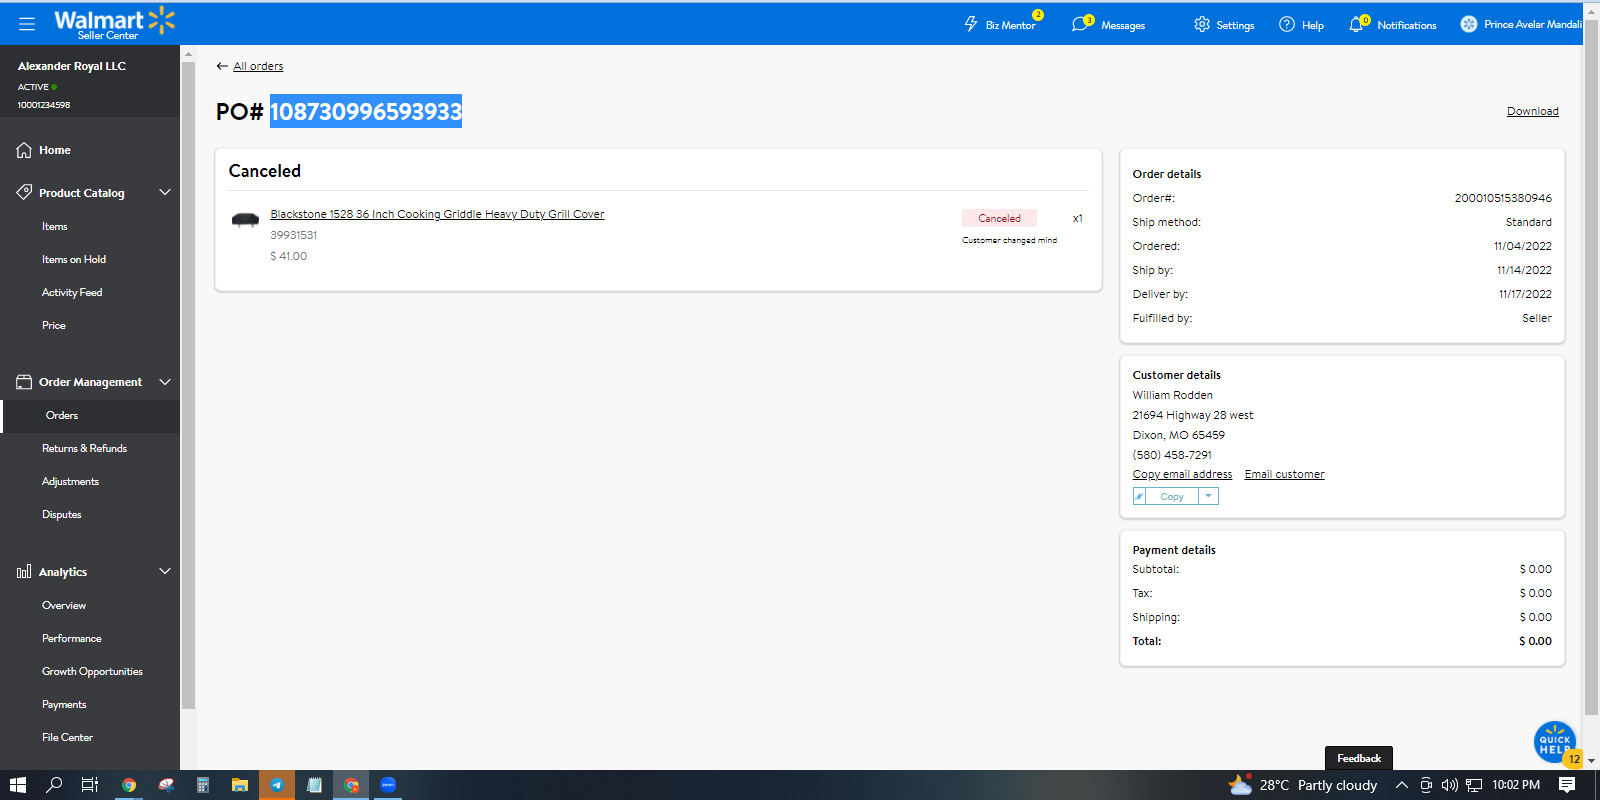Show hidden system tray icons

click(1402, 785)
